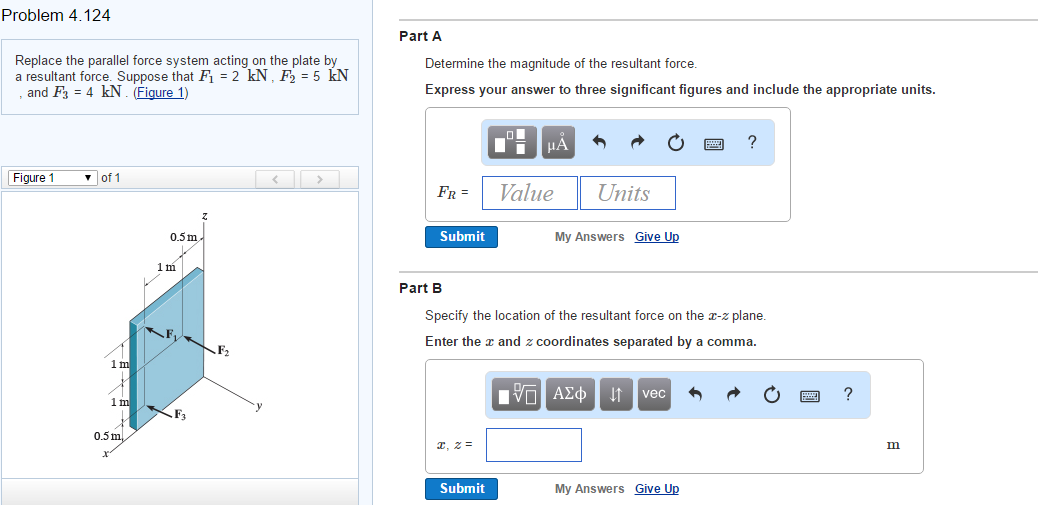The width and height of the screenshot is (1062, 505).
Task: Go to next figure arrow
Action: pos(319,179)
